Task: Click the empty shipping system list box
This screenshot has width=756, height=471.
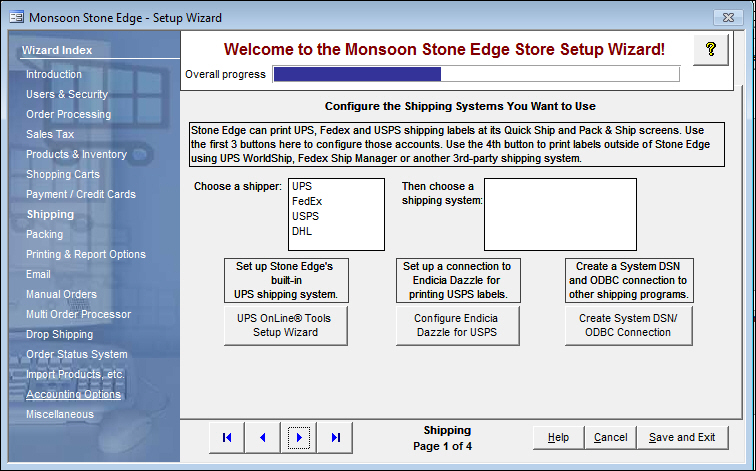Action: click(x=560, y=215)
